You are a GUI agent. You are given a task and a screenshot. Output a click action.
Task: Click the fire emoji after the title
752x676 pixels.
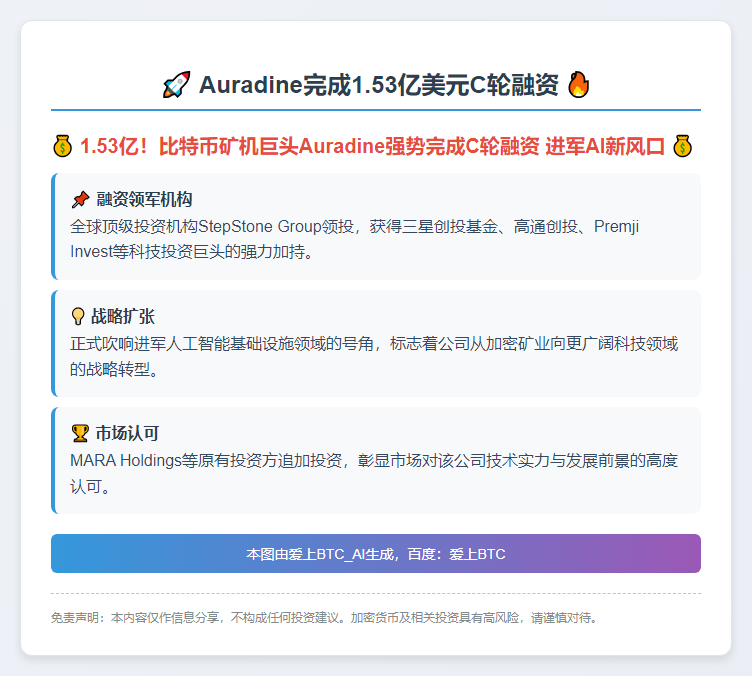point(578,84)
